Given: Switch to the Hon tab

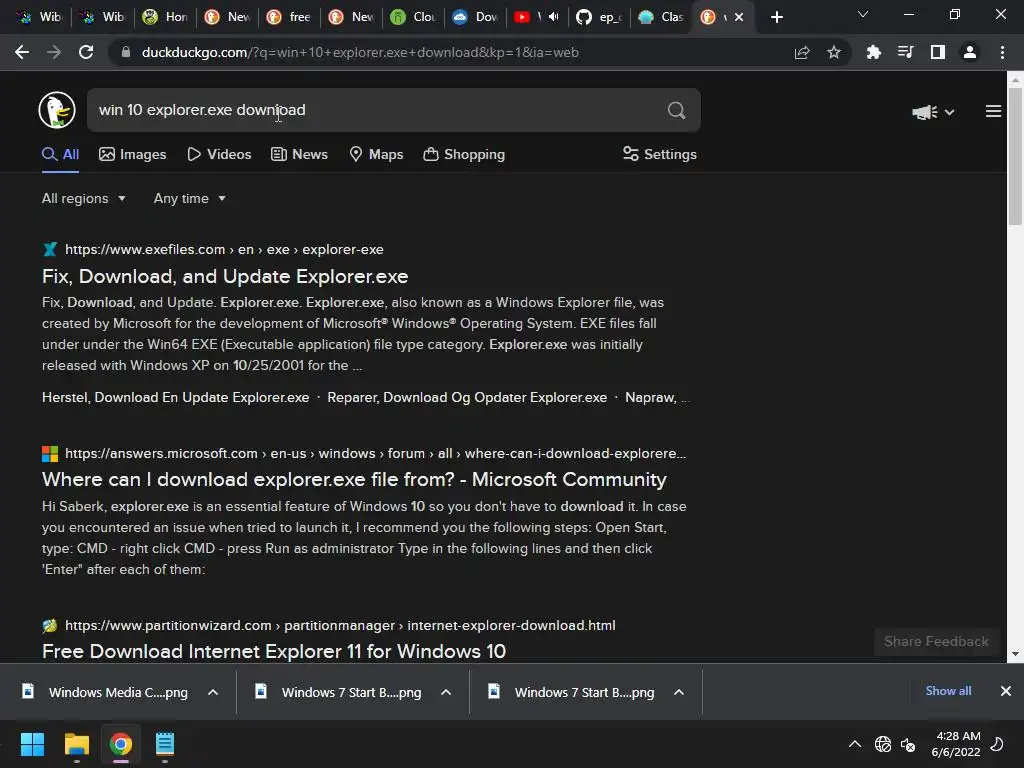Looking at the screenshot, I should [x=165, y=17].
